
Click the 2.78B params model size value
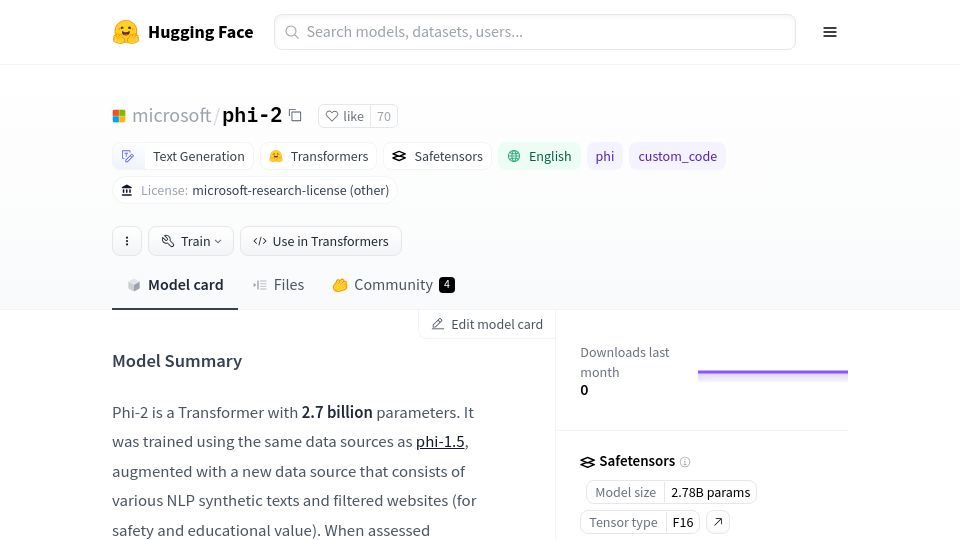pyautogui.click(x=710, y=492)
